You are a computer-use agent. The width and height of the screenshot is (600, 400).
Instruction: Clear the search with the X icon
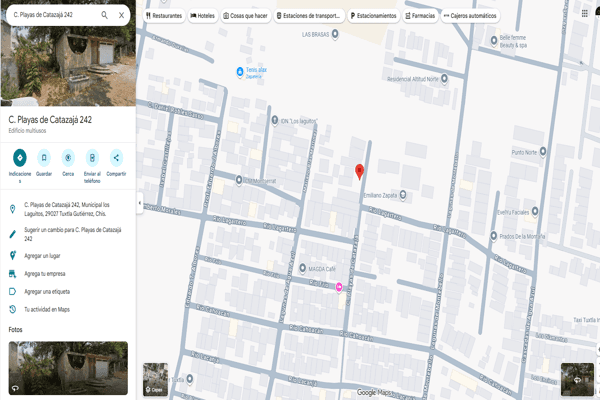122,16
